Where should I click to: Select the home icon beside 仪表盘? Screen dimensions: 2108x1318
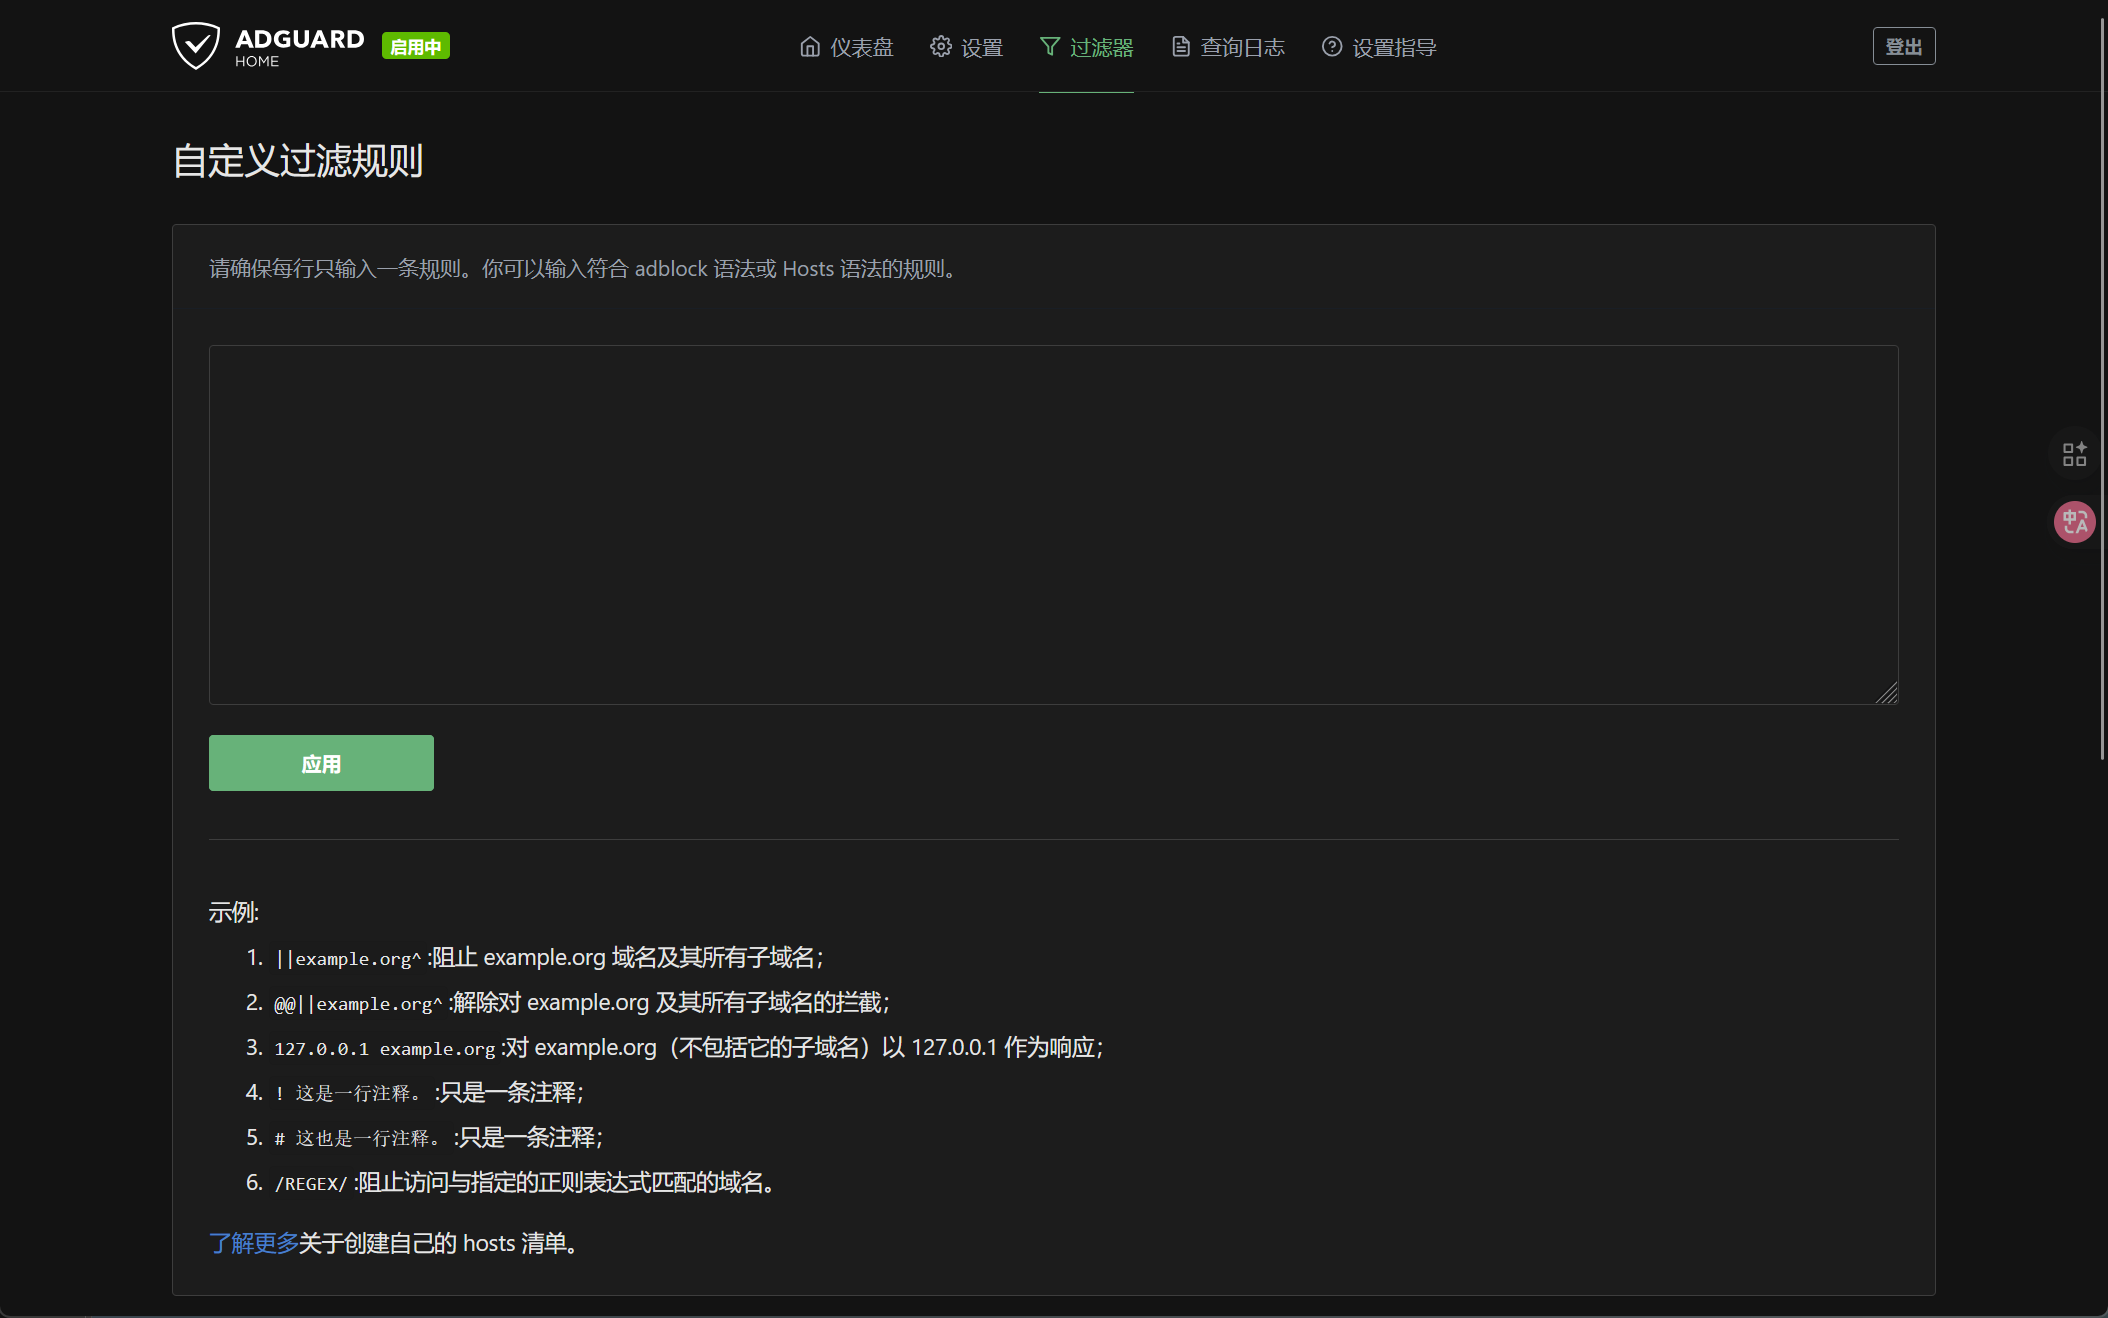pyautogui.click(x=810, y=46)
